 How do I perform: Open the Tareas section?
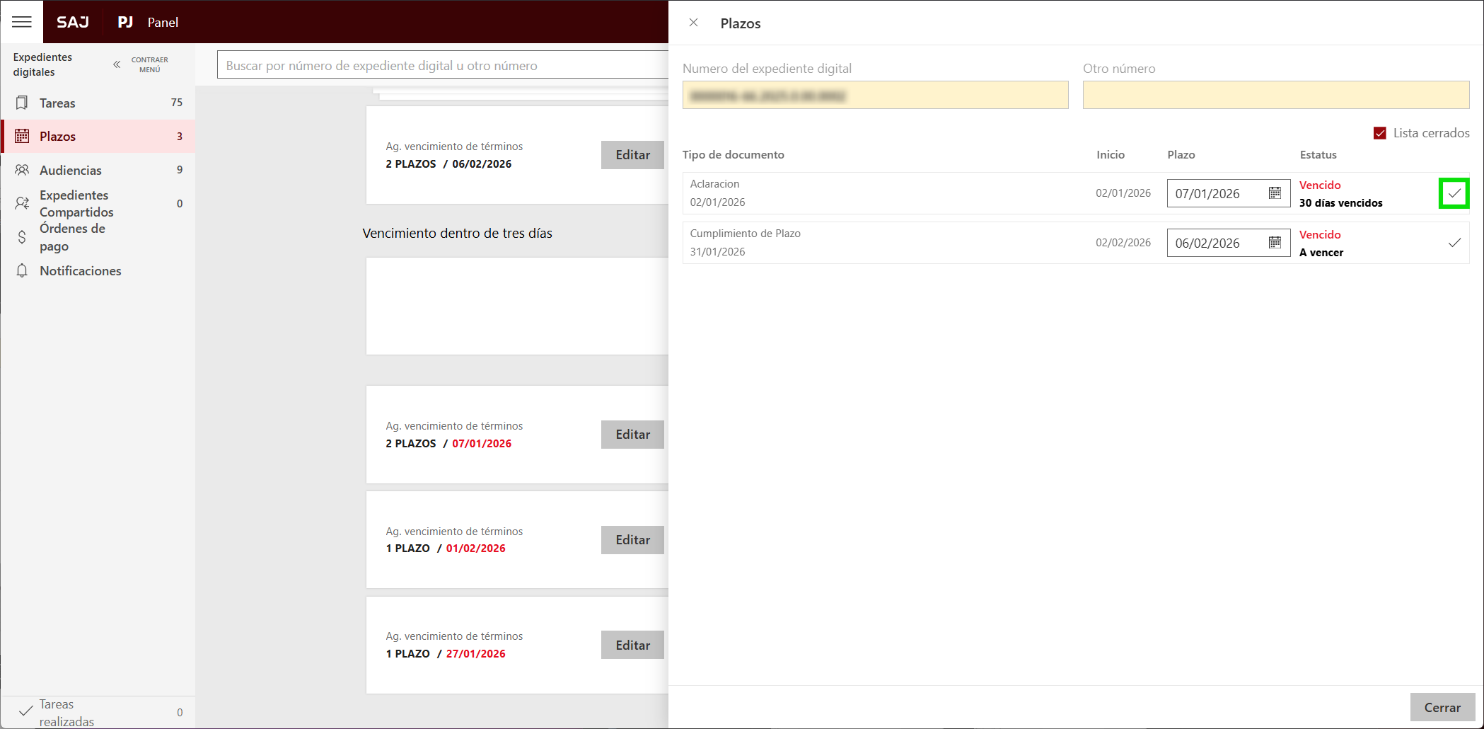(57, 103)
